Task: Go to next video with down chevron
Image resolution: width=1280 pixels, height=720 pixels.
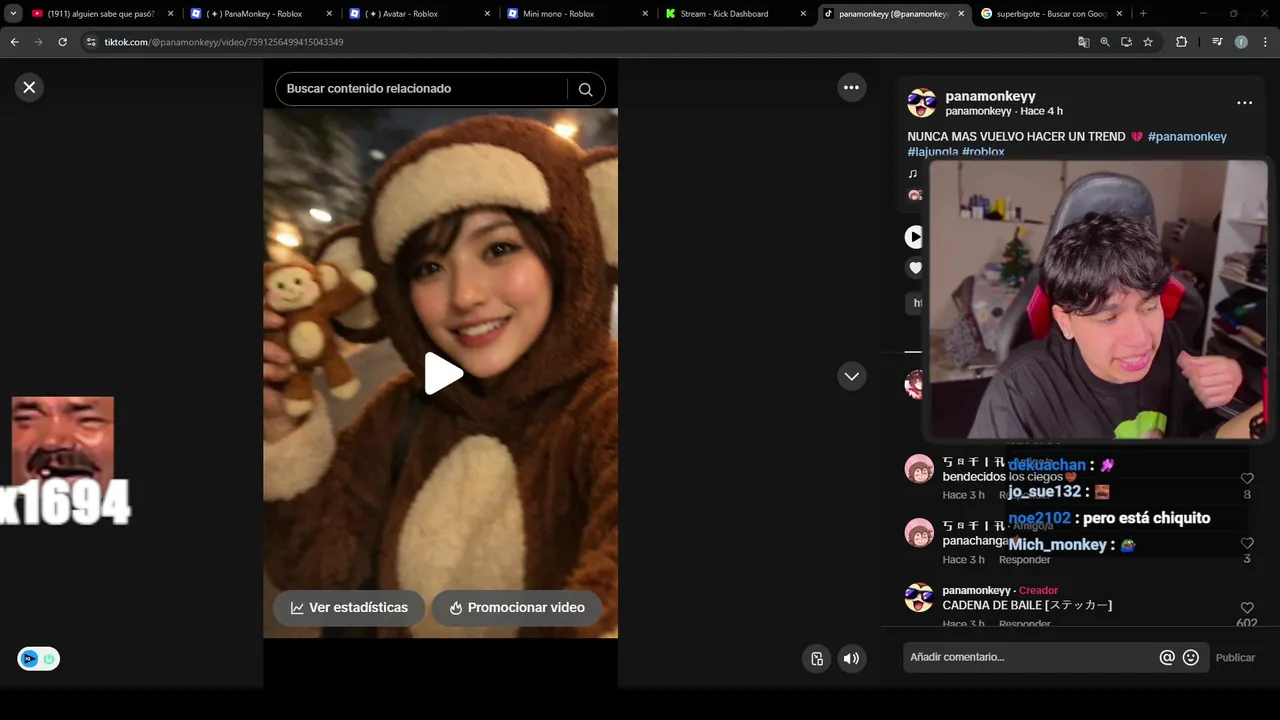Action: point(851,376)
